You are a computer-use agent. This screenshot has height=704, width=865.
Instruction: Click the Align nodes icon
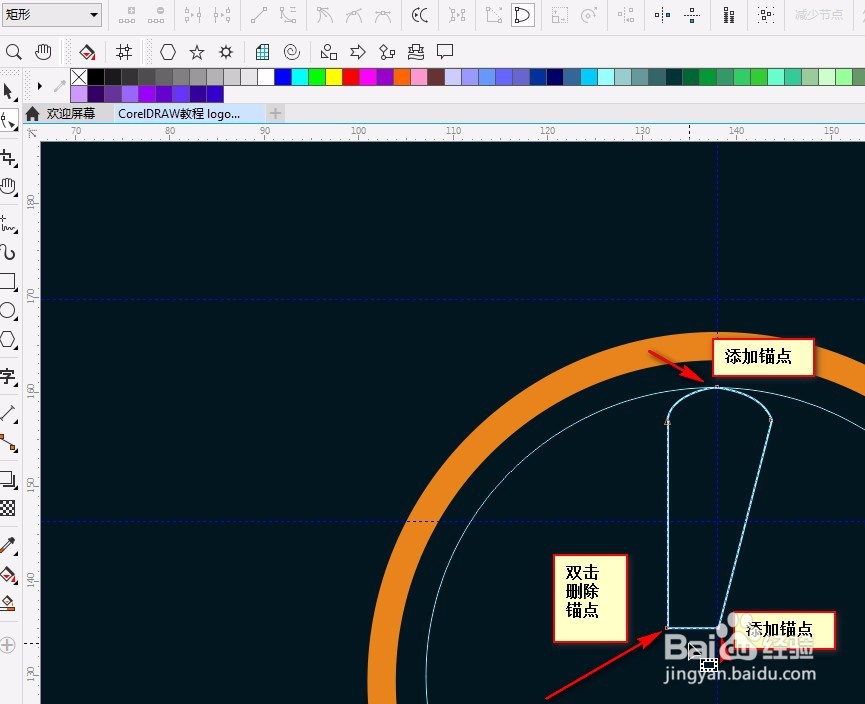[x=626, y=15]
